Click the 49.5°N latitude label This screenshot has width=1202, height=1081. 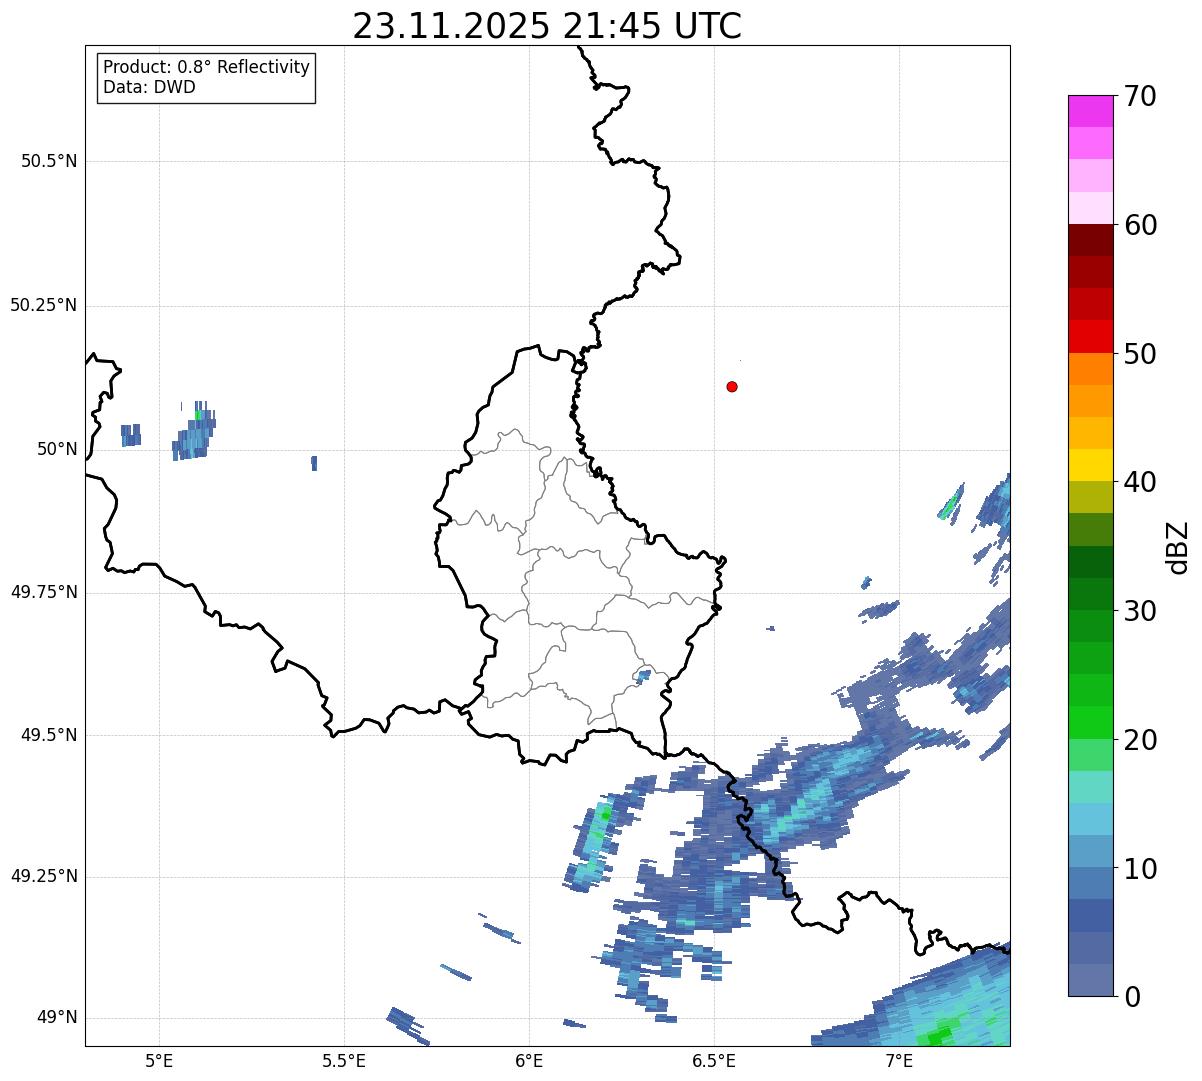coord(49,735)
